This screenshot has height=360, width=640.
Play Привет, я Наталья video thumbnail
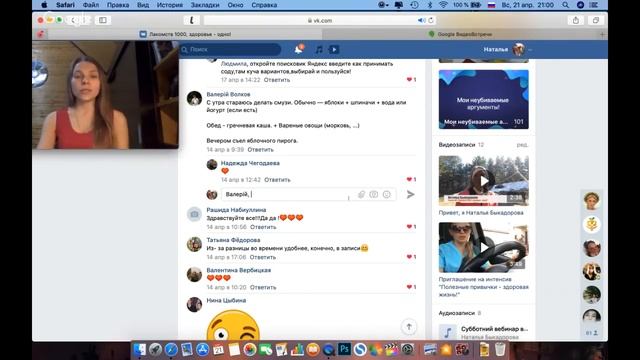[484, 180]
